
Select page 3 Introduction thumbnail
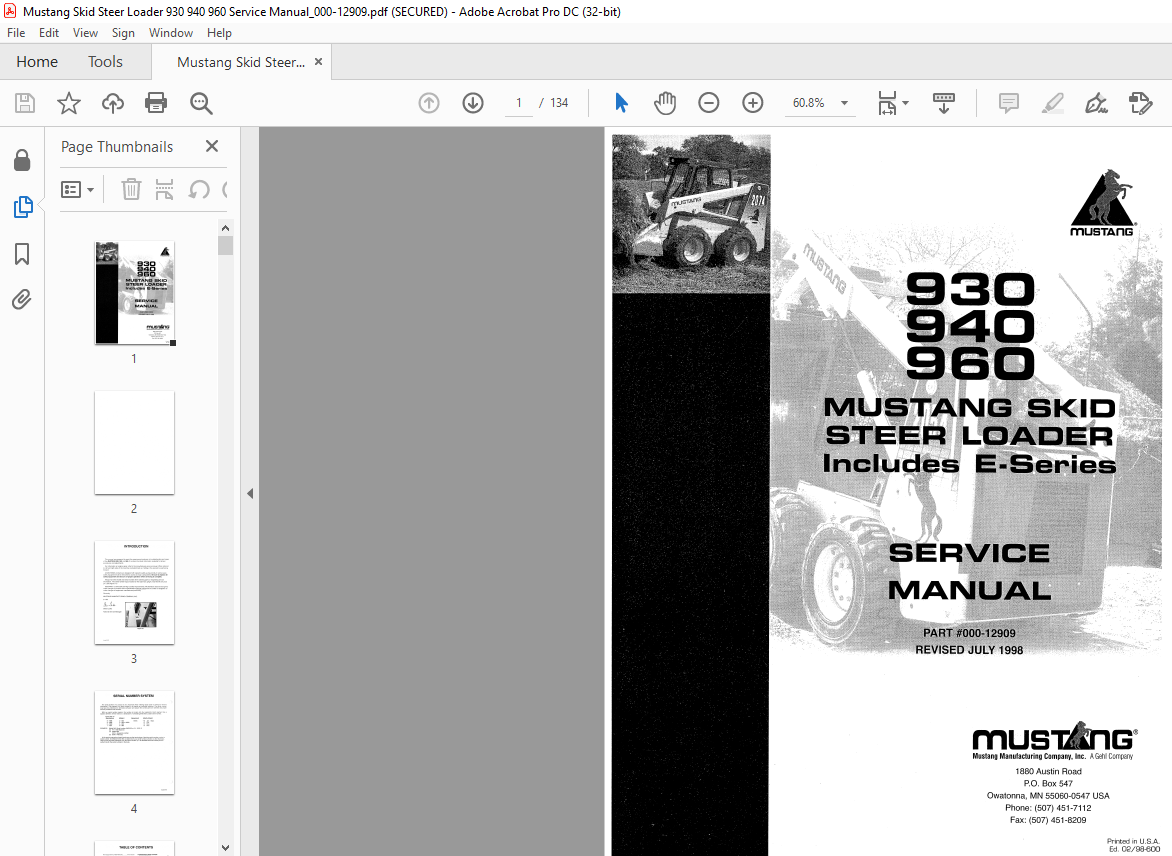point(135,593)
